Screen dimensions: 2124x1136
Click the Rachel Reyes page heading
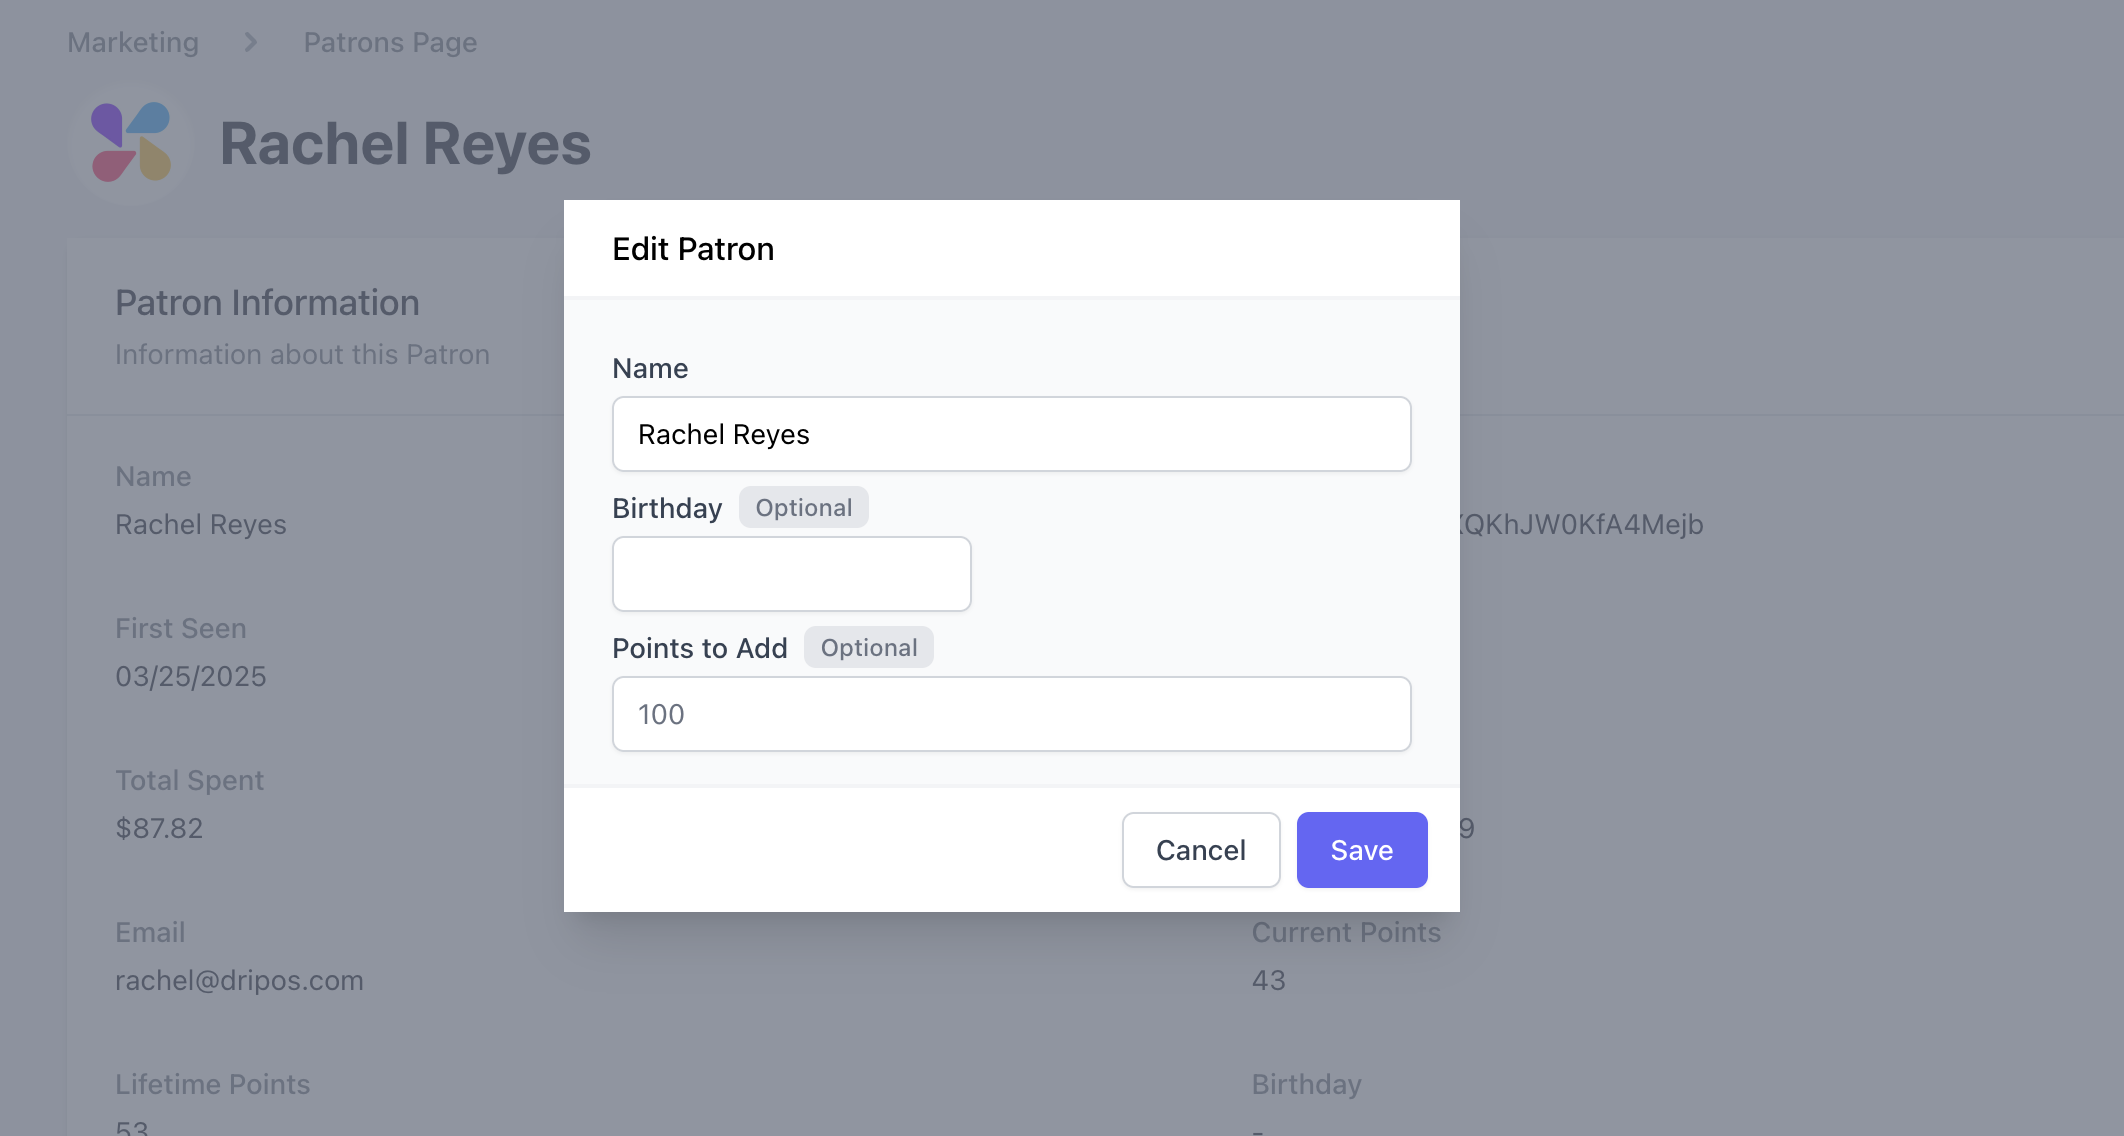[x=405, y=144]
